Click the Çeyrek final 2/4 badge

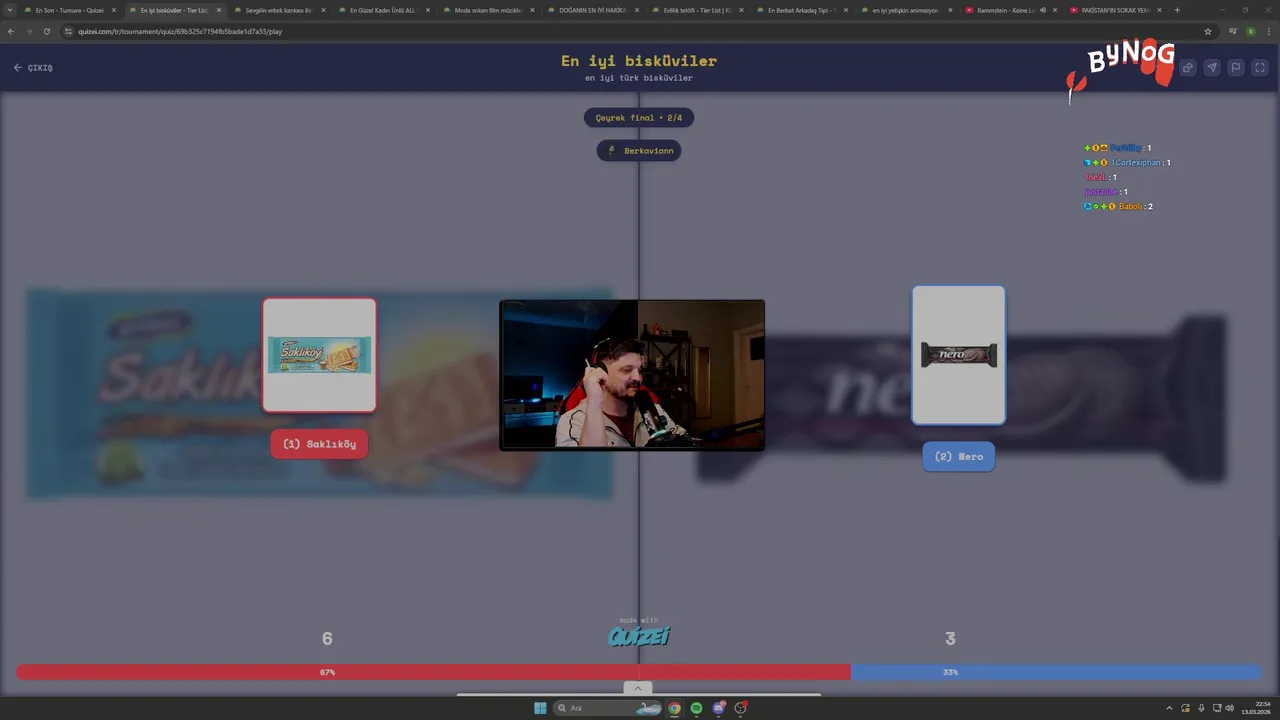(x=639, y=118)
